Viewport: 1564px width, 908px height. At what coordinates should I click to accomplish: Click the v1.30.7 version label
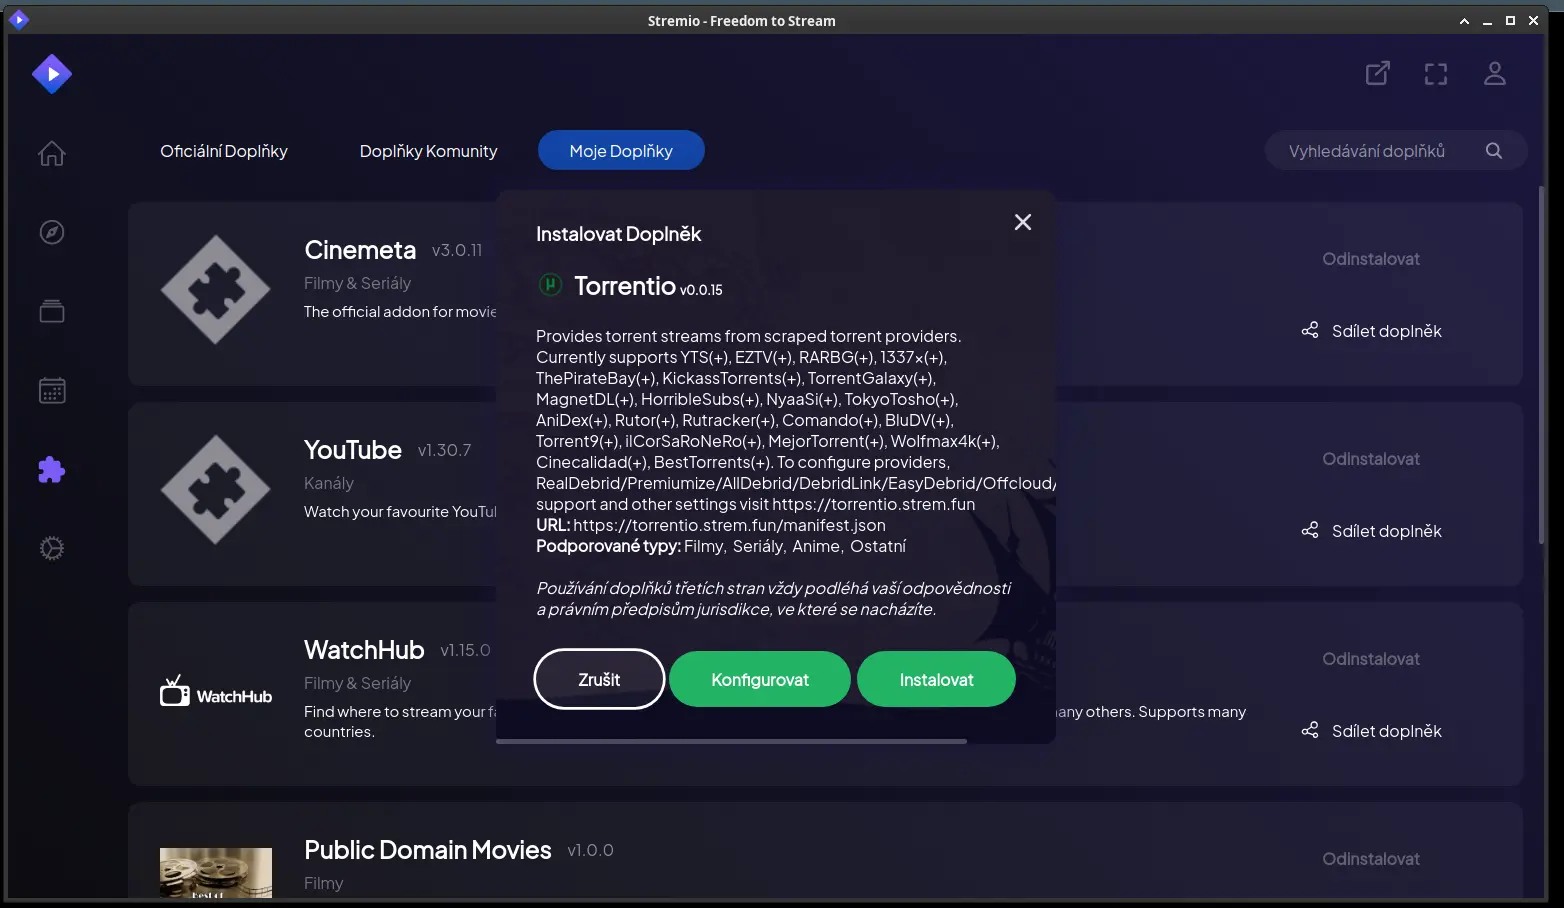click(444, 450)
